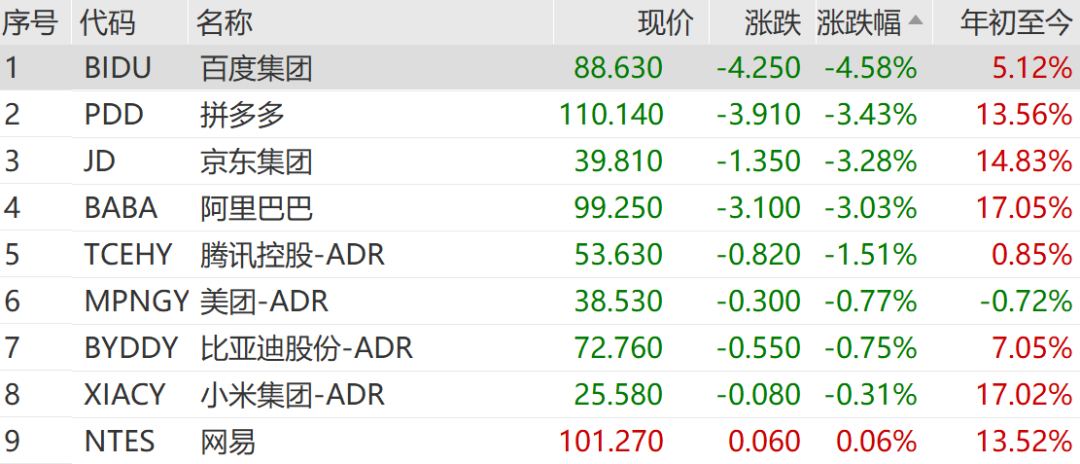The height and width of the screenshot is (464, 1080).
Task: Click the 名称 column header
Action: point(224,22)
